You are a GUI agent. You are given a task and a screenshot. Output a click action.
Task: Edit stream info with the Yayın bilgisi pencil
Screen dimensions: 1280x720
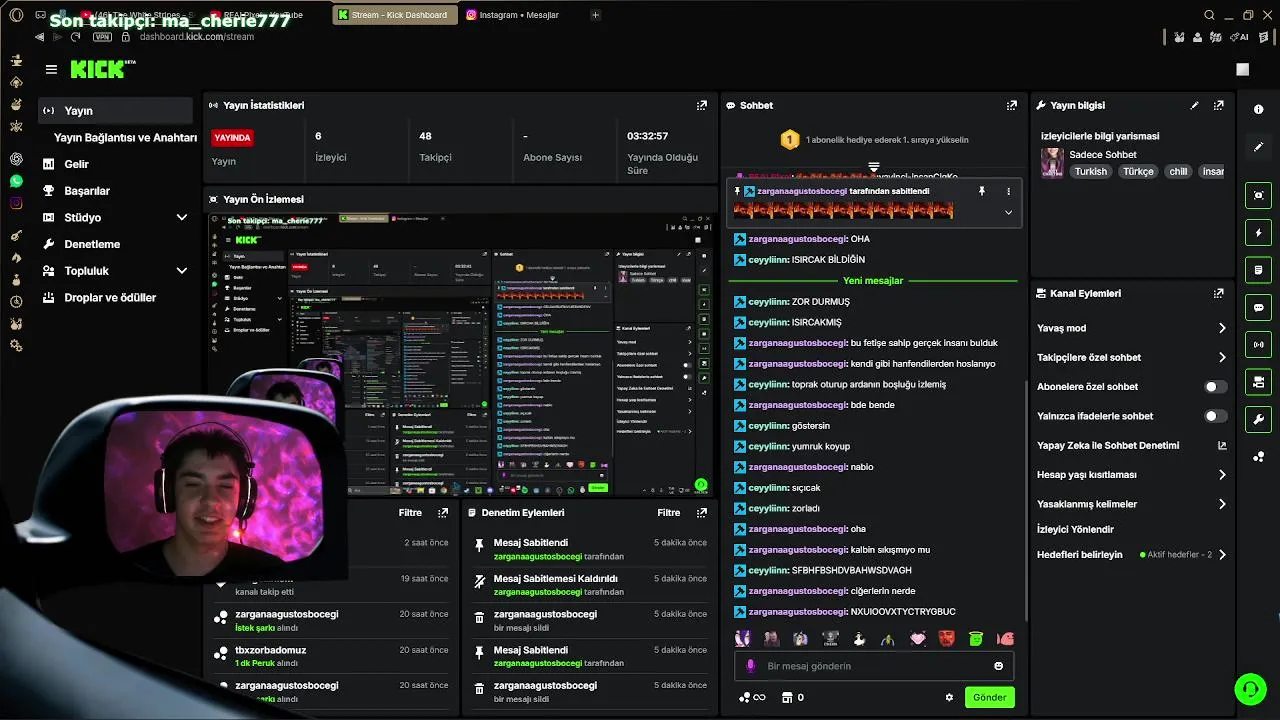point(1194,105)
